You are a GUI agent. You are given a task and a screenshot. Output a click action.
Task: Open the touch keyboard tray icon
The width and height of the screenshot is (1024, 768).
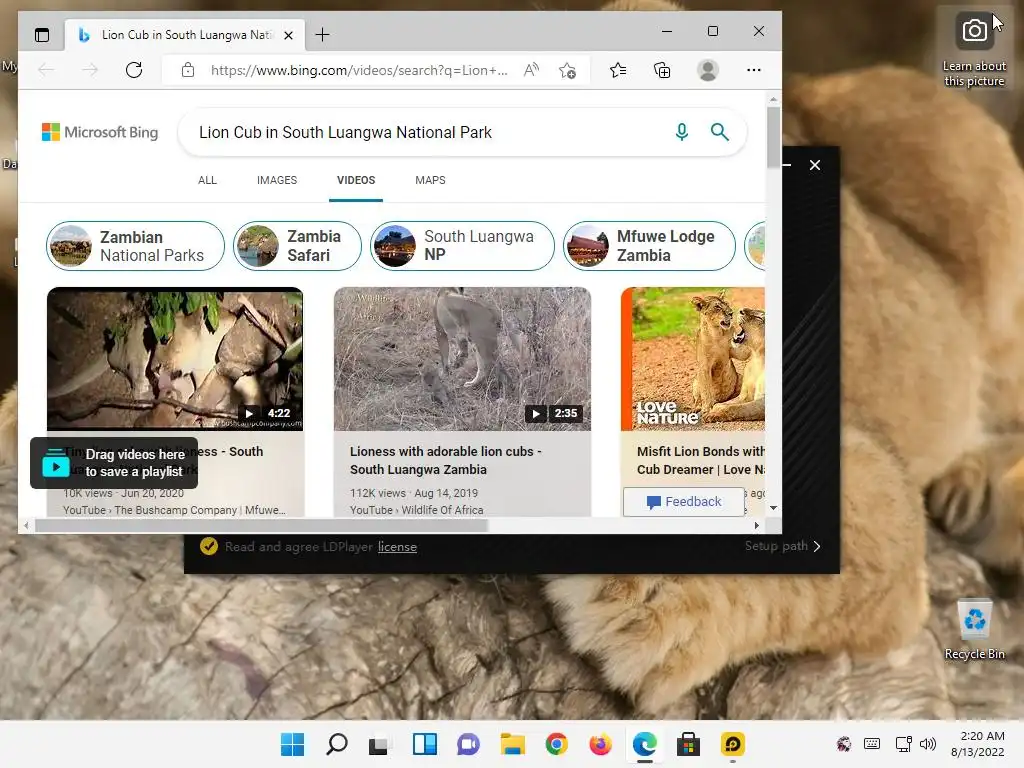tap(872, 744)
